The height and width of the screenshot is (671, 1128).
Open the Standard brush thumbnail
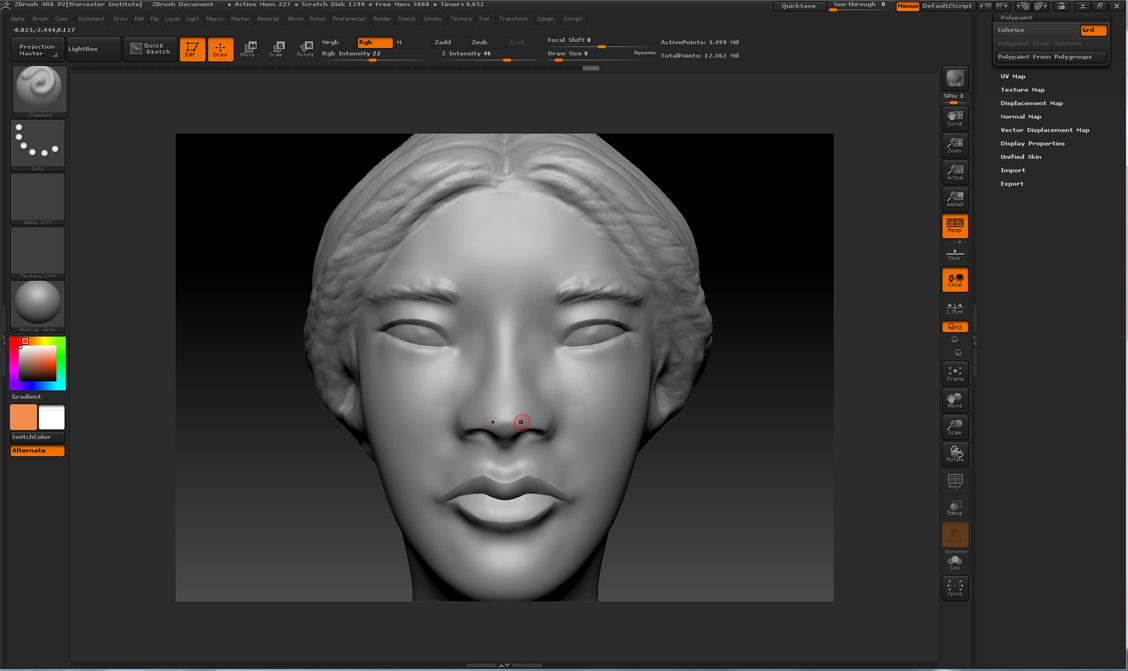tap(39, 90)
